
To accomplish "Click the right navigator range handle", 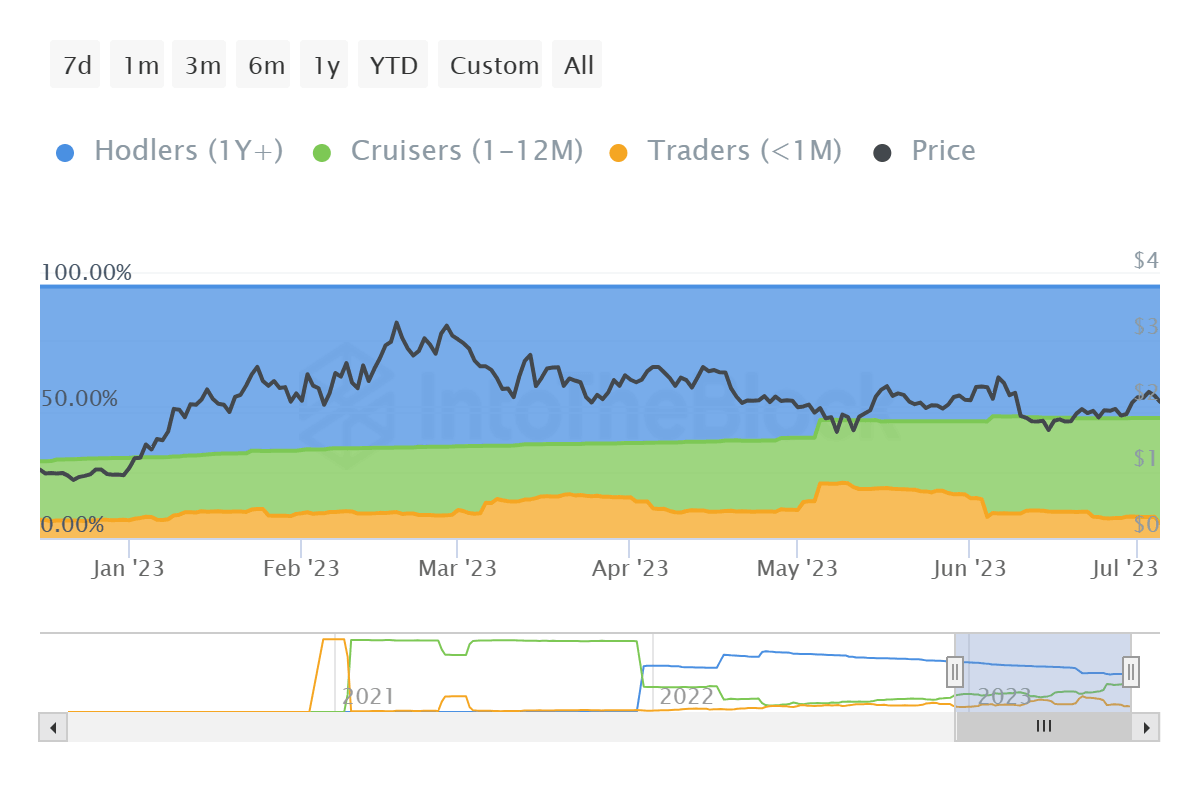I will tap(1131, 671).
